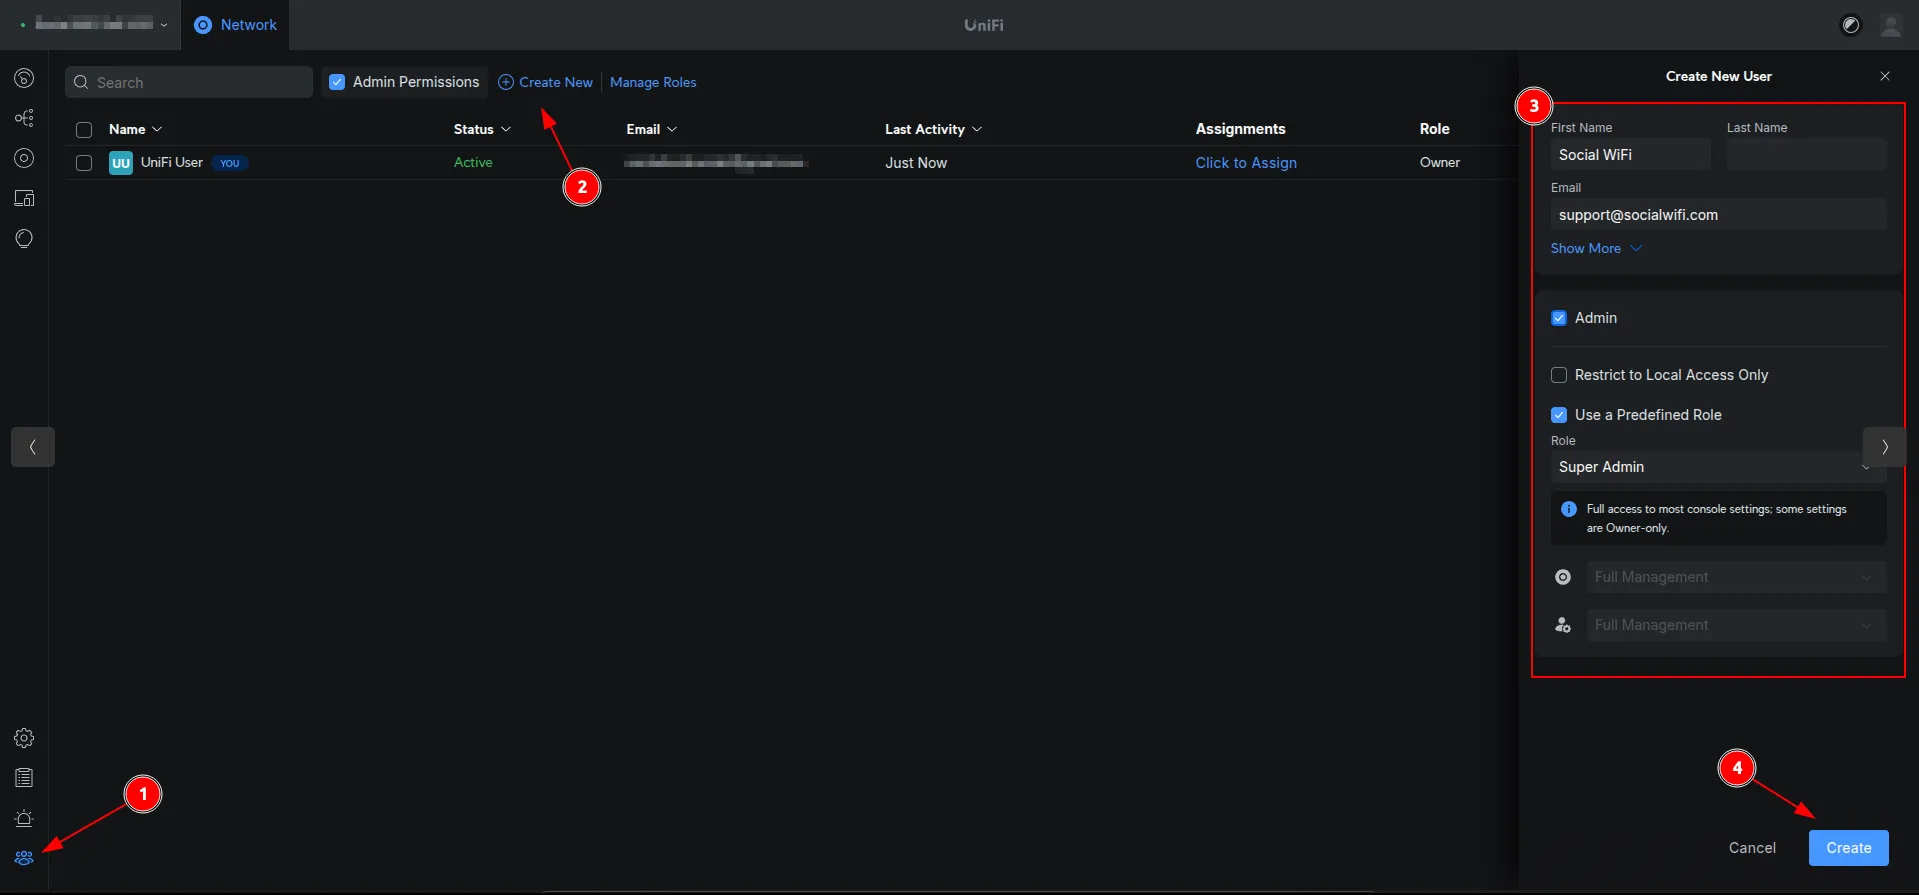Screen dimensions: 1919x895
Task: Expand the Show More section
Action: tap(1596, 248)
